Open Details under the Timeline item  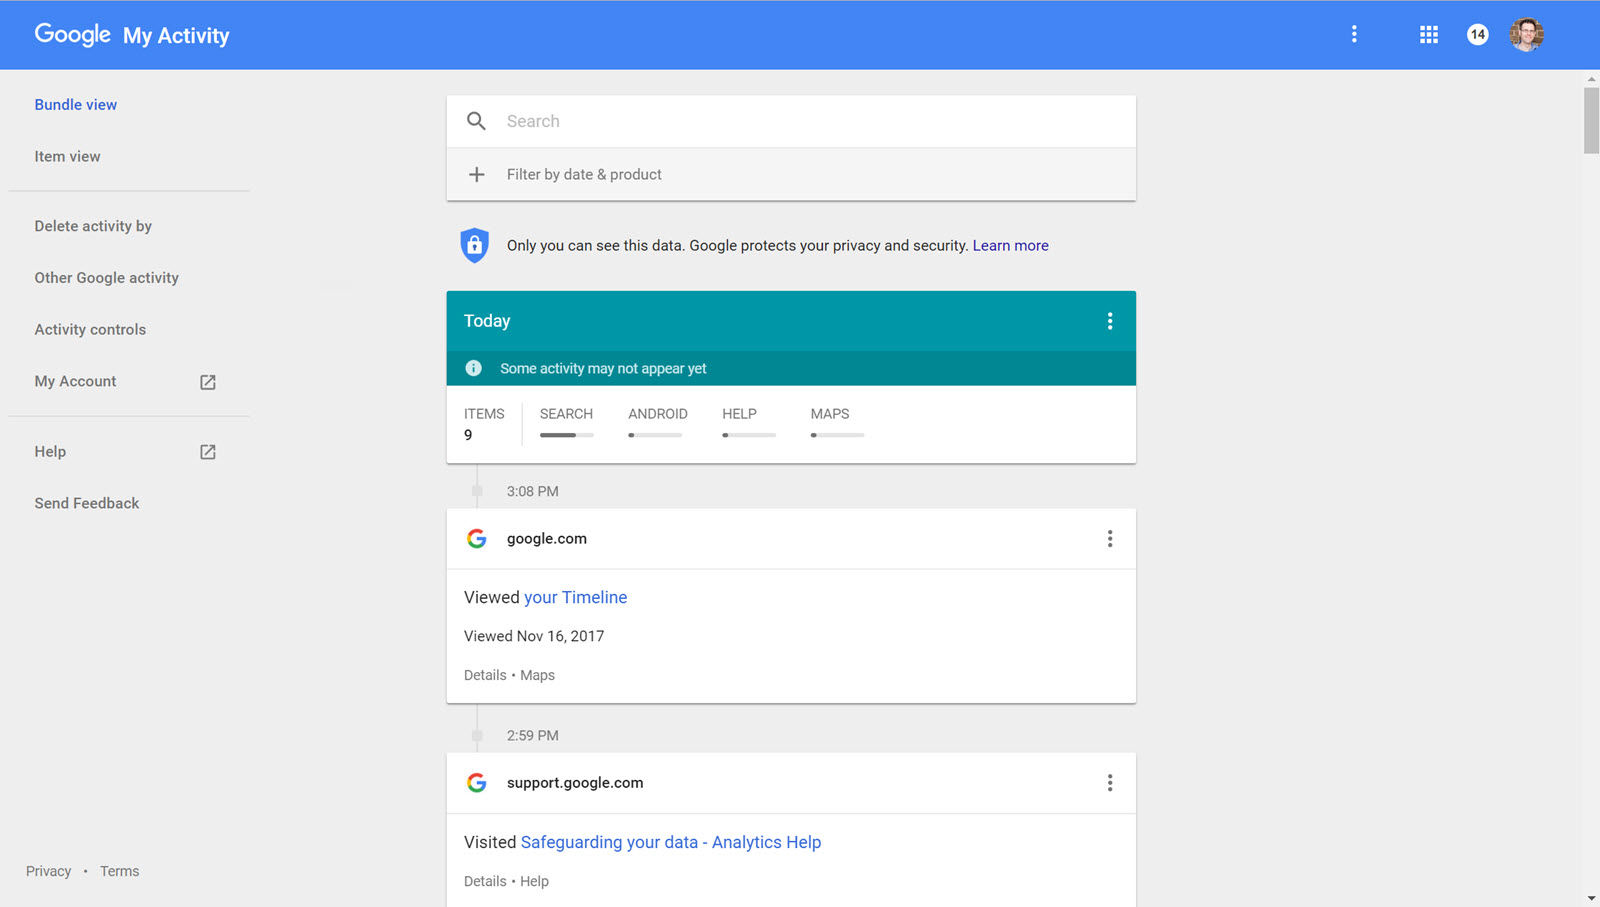[x=485, y=675]
